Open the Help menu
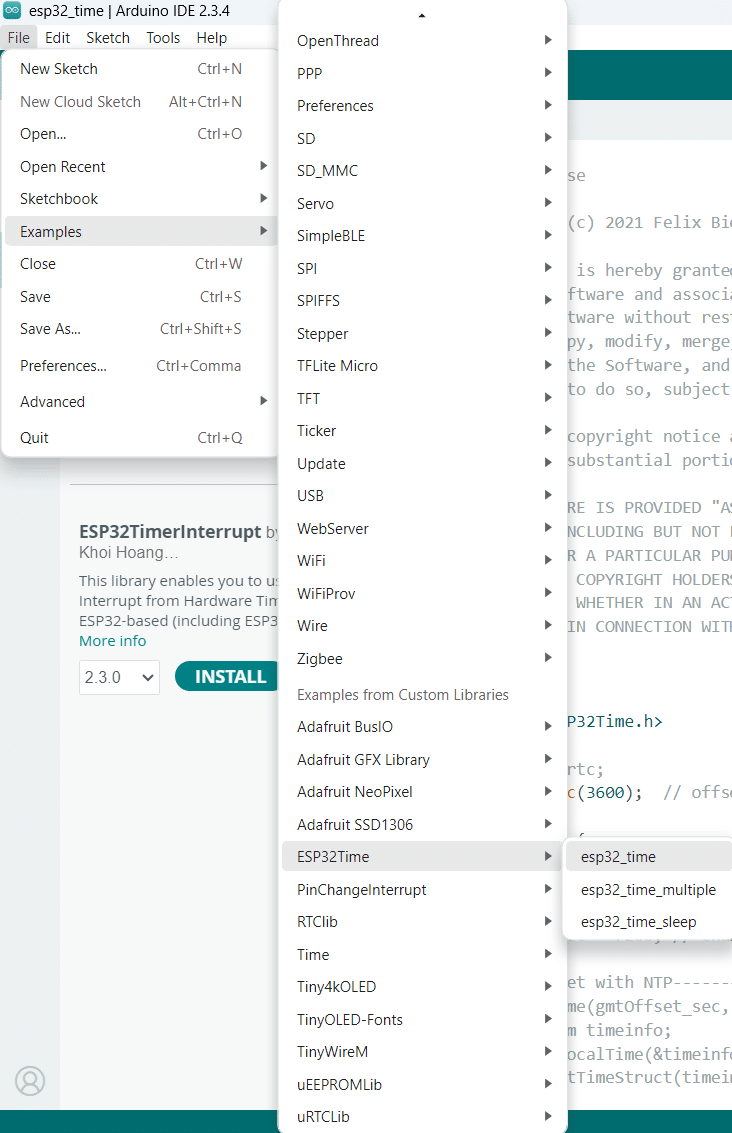Screen dimensions: 732x1133 [x=212, y=38]
